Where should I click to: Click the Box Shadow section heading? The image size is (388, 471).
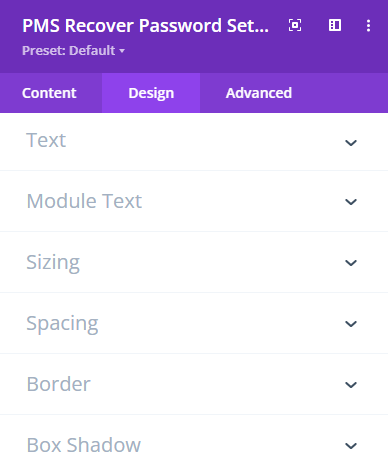(x=84, y=445)
